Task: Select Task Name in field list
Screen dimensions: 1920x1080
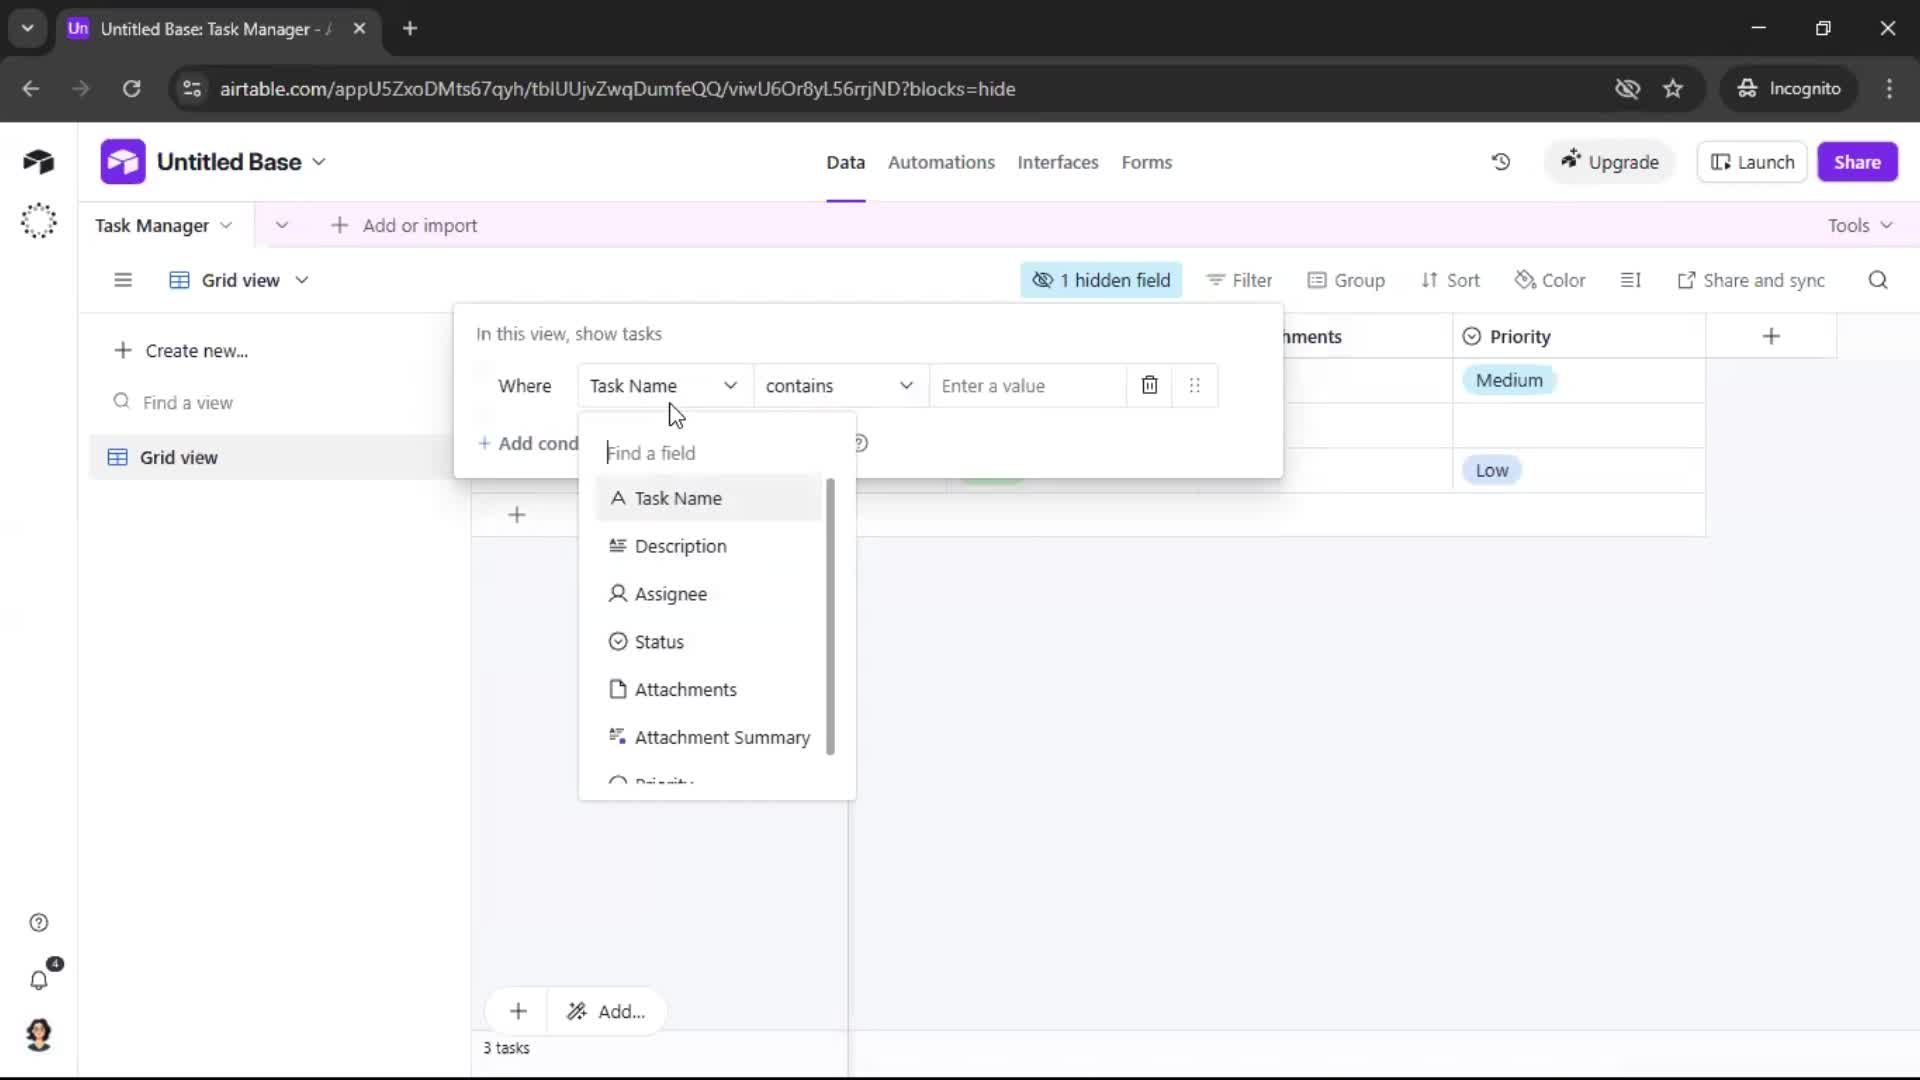Action: tap(709, 498)
